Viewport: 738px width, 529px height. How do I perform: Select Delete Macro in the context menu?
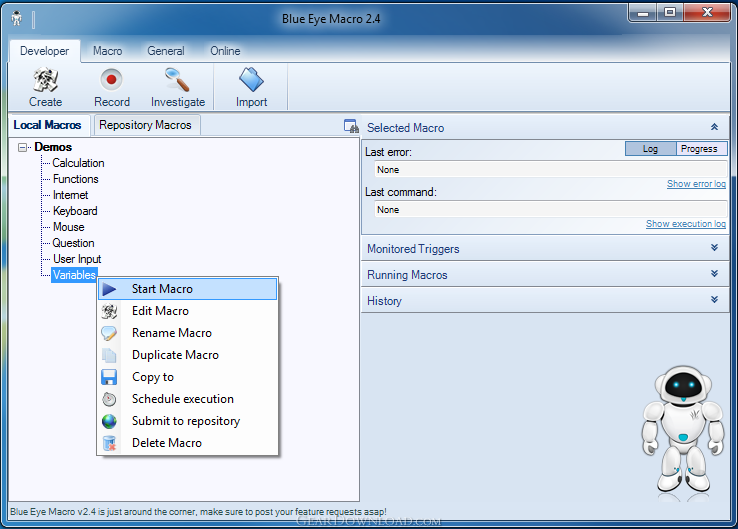(187, 443)
